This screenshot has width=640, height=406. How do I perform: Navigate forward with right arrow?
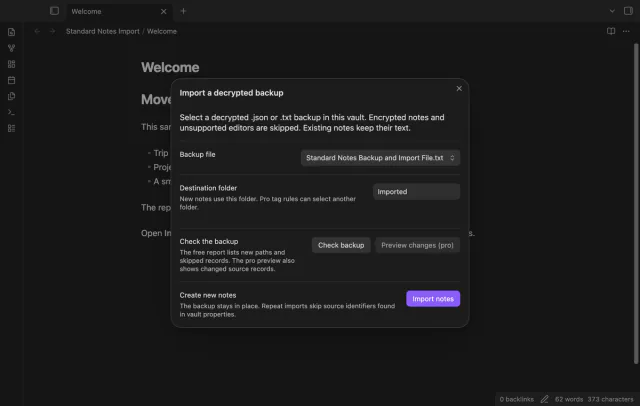click(x=52, y=31)
